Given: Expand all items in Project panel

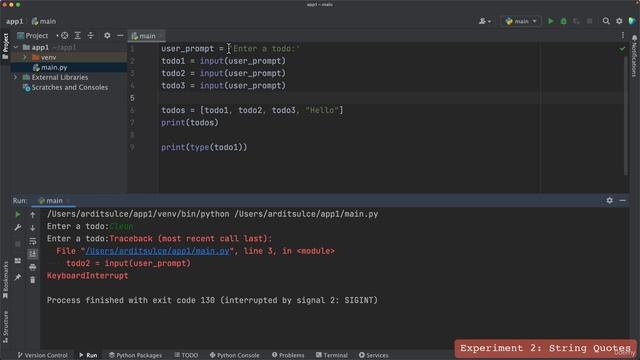Looking at the screenshot, I should point(78,36).
